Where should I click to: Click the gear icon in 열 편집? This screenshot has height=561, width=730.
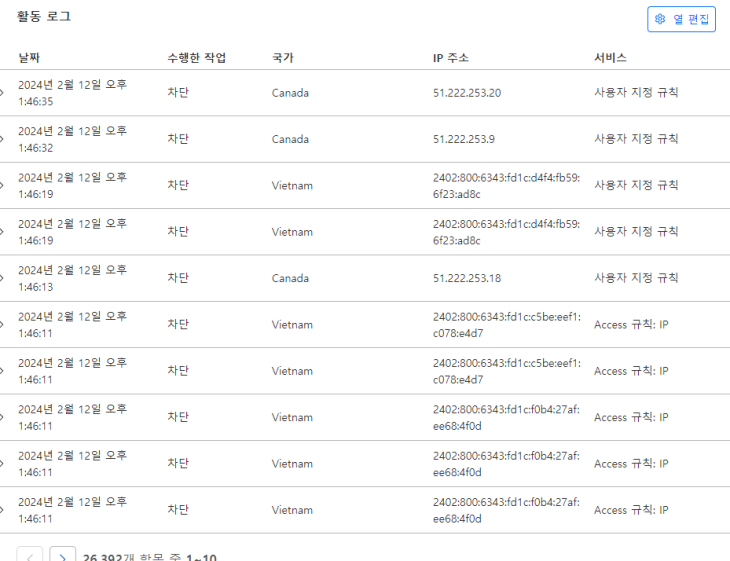[660, 19]
